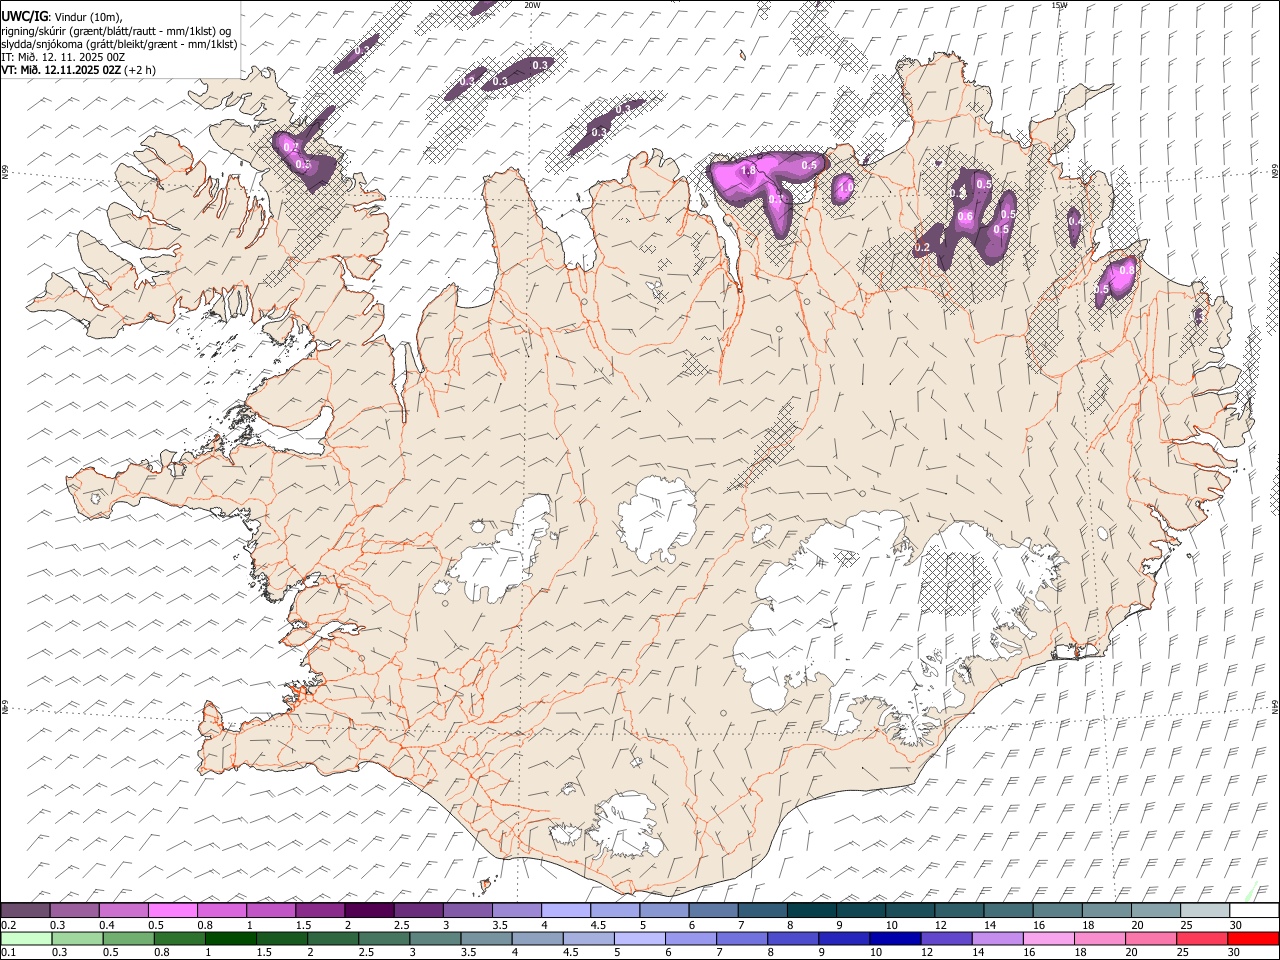Click the bright pink snow swatch between 0.5 and 0.8
This screenshot has width=1280, height=960.
pyautogui.click(x=172, y=910)
